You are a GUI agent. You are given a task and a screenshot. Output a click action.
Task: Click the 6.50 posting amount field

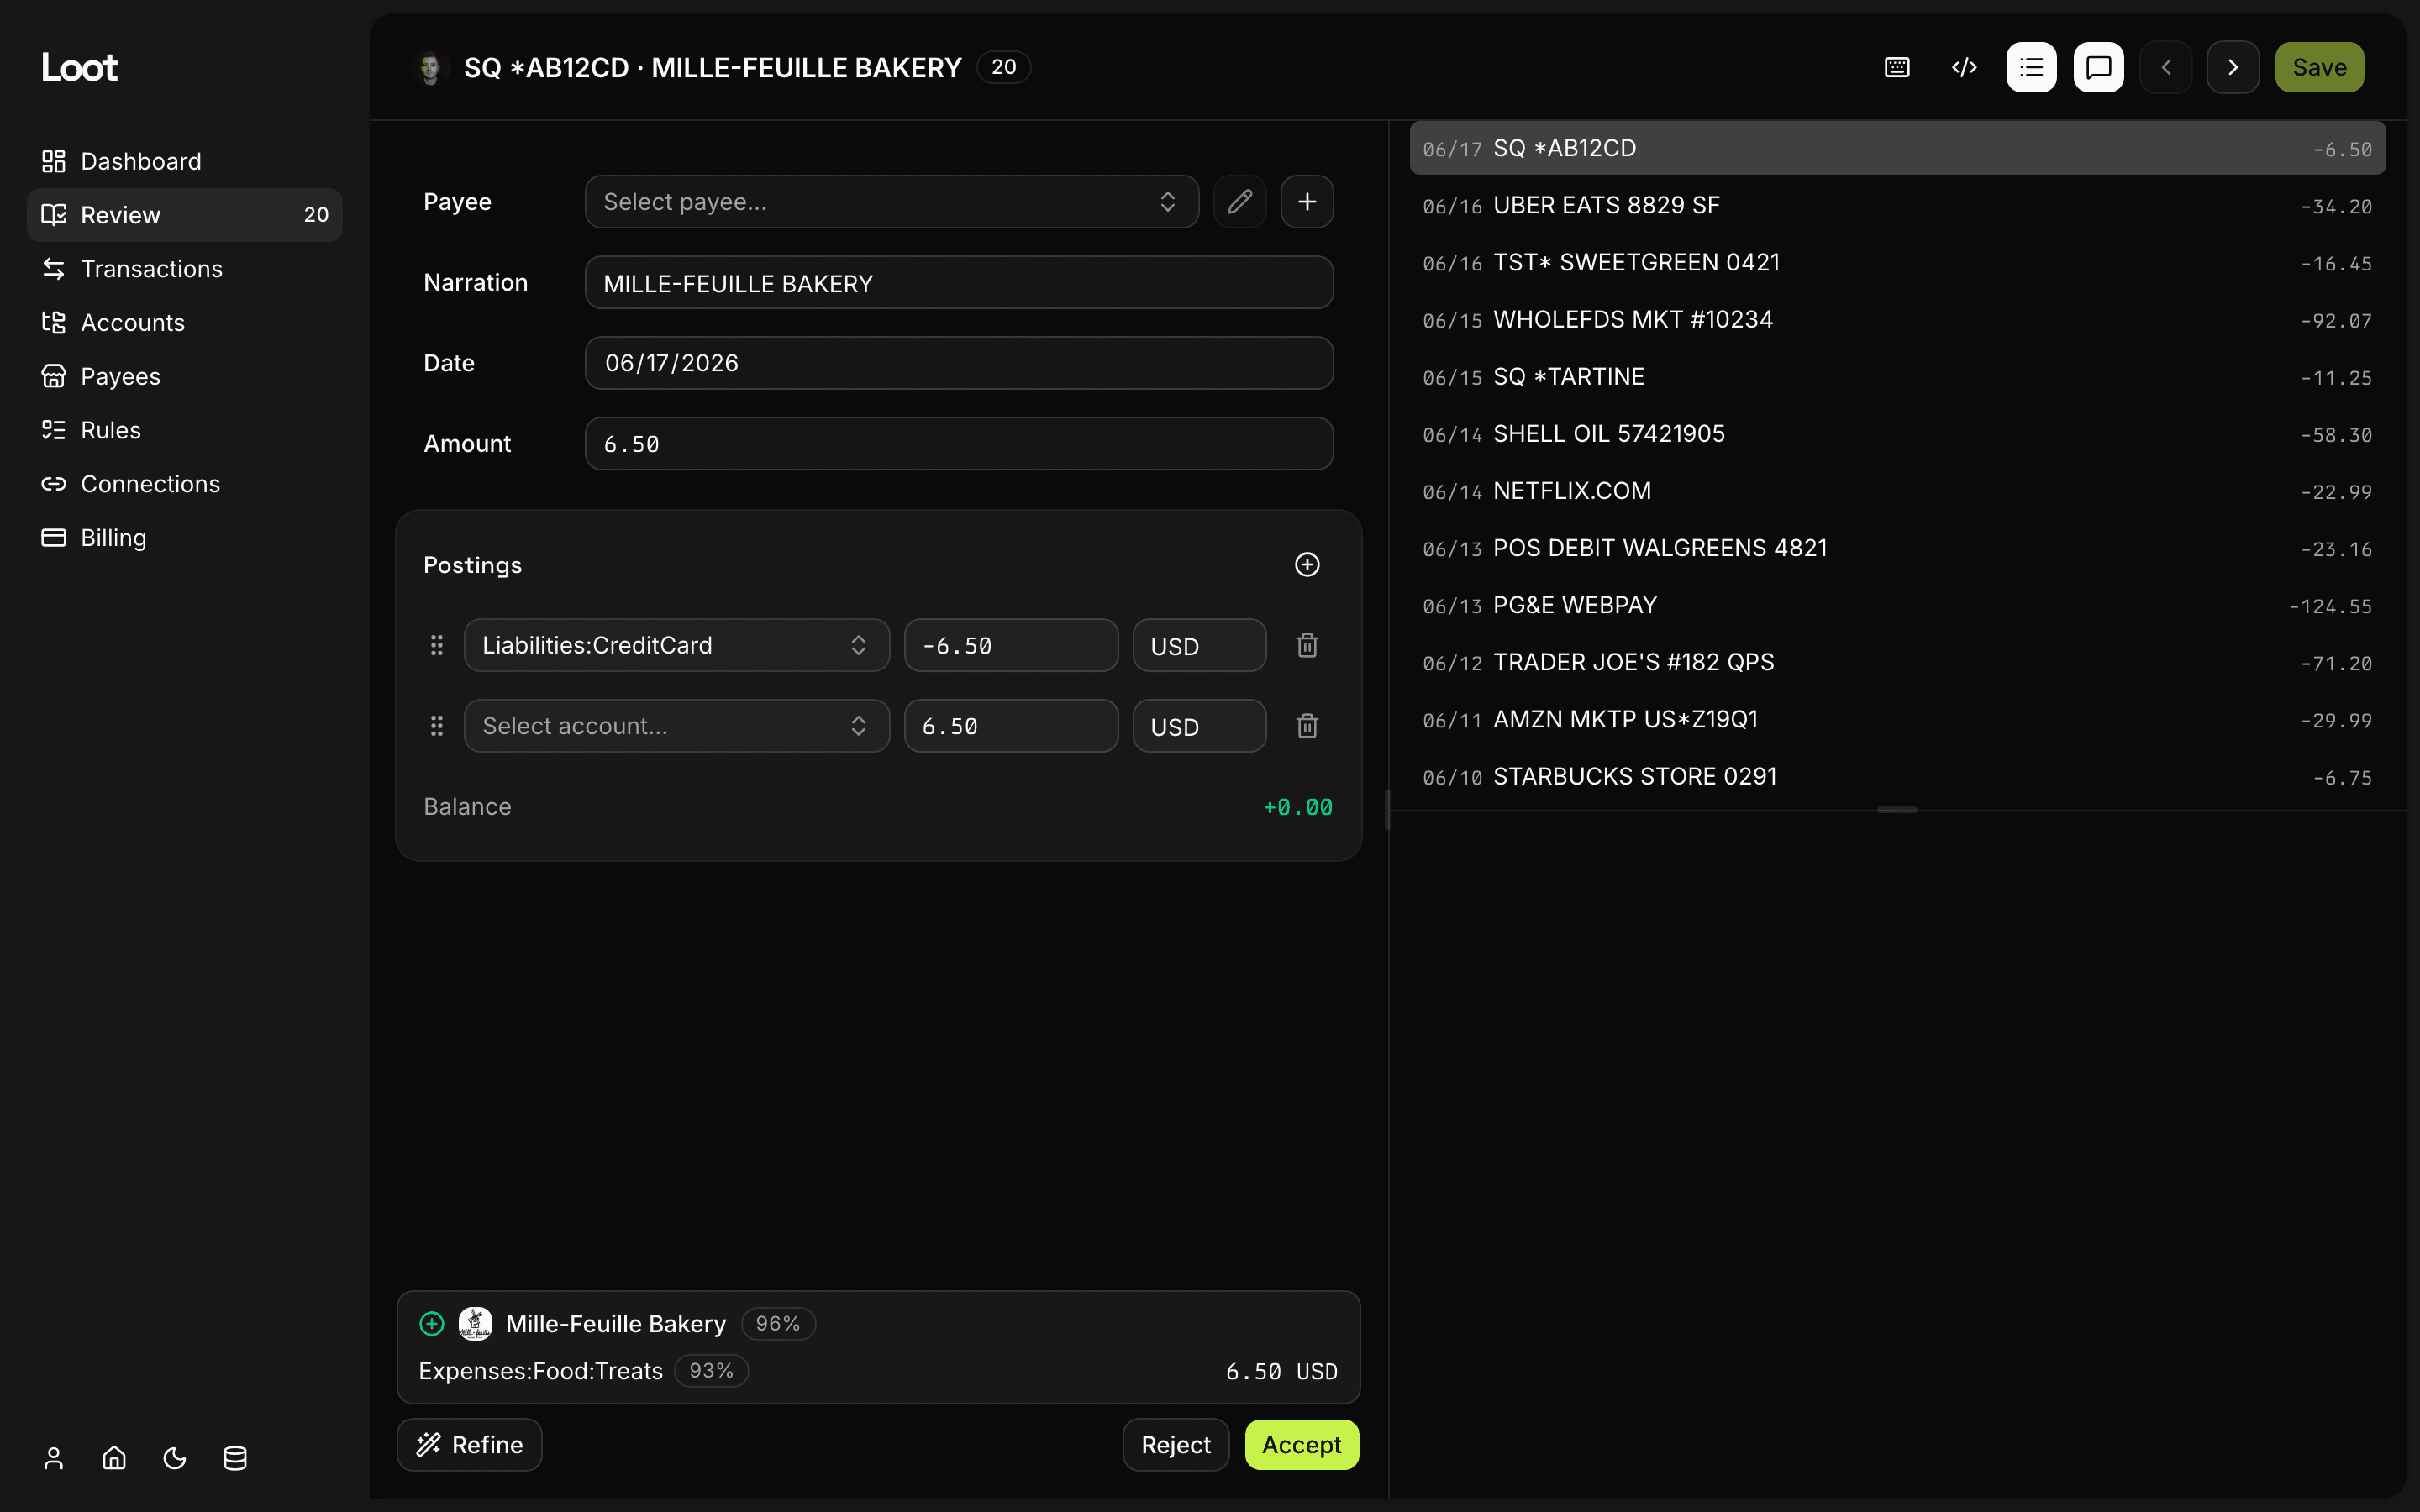[x=1010, y=726]
